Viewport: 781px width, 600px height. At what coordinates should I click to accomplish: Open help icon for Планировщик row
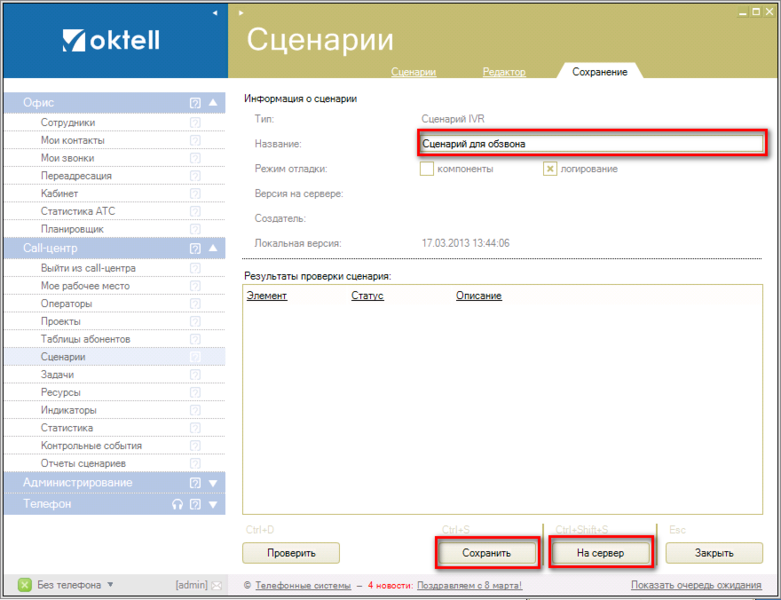(x=195, y=229)
